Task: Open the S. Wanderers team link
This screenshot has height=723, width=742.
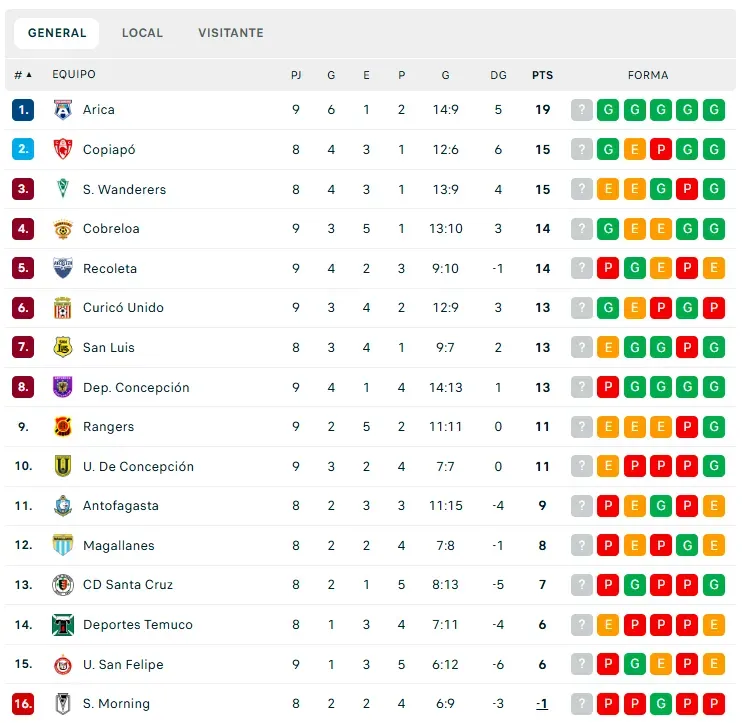Action: tap(124, 189)
